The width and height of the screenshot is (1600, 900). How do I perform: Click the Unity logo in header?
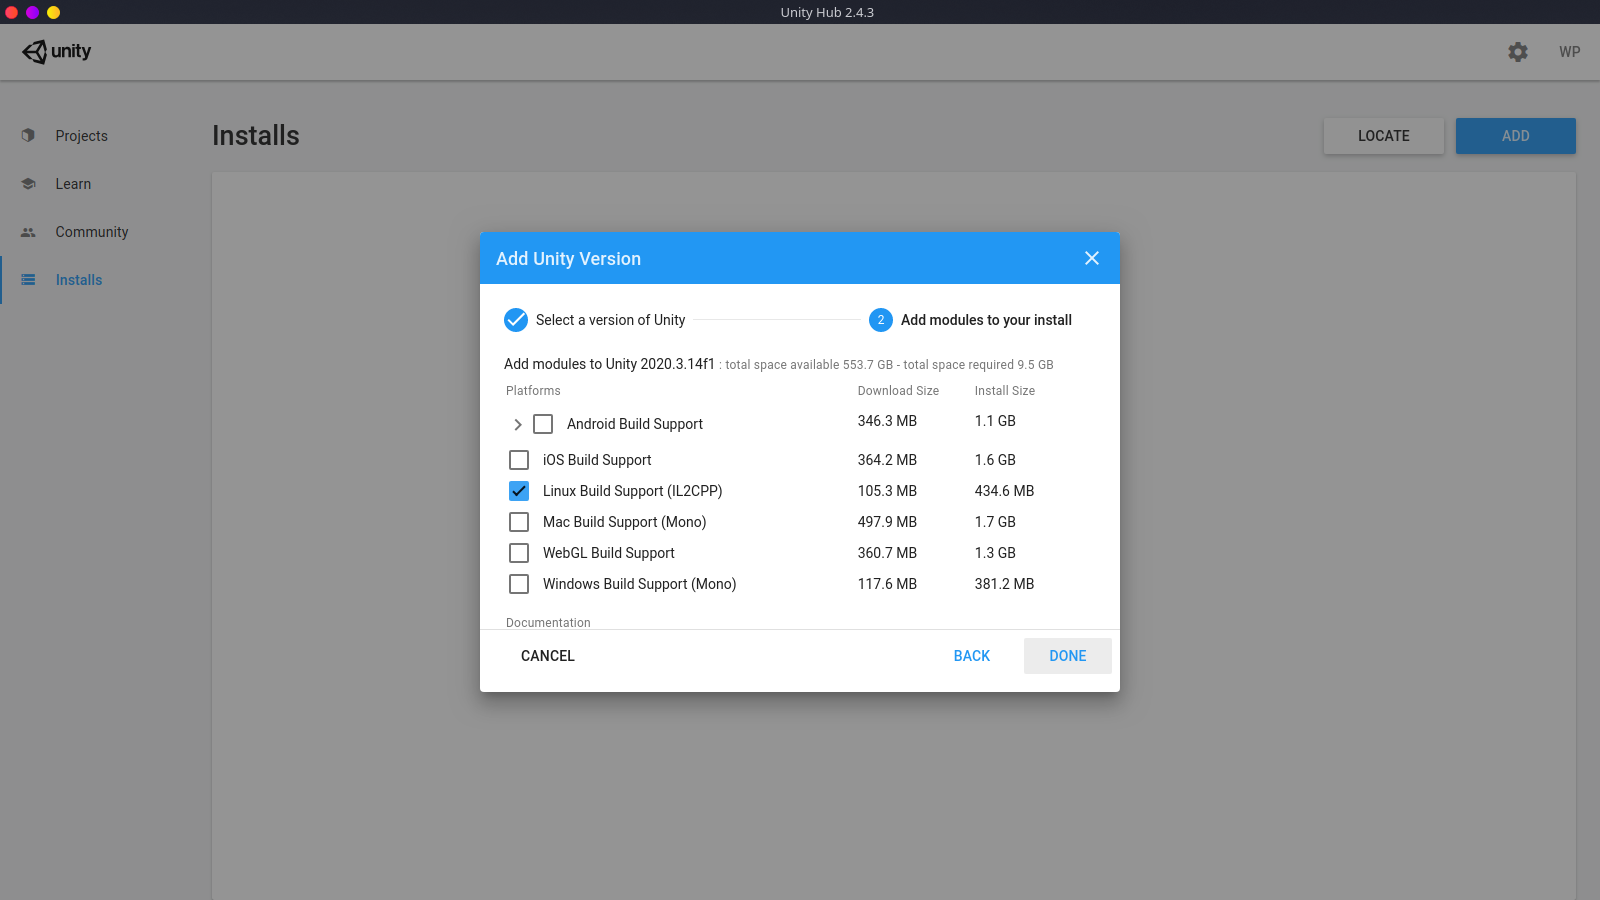[x=57, y=52]
